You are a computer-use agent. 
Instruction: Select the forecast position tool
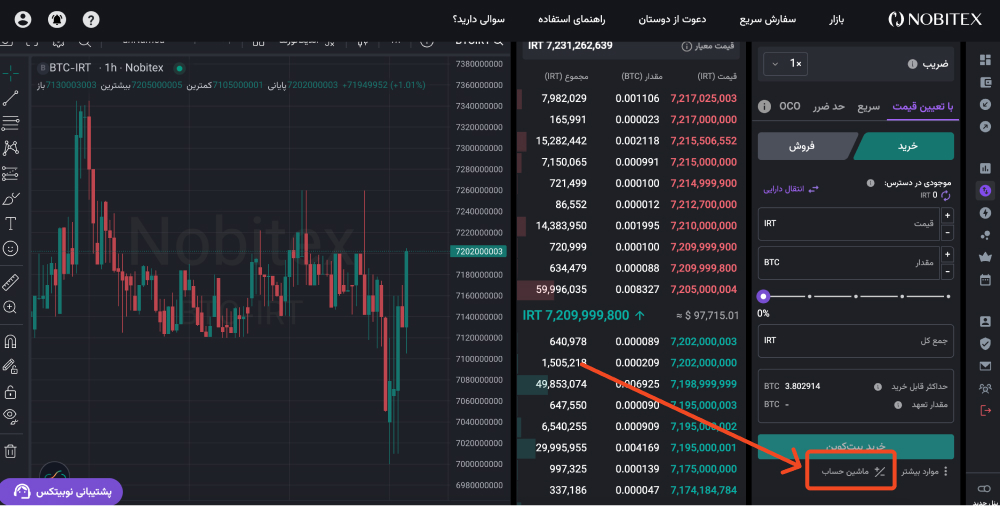[10, 173]
